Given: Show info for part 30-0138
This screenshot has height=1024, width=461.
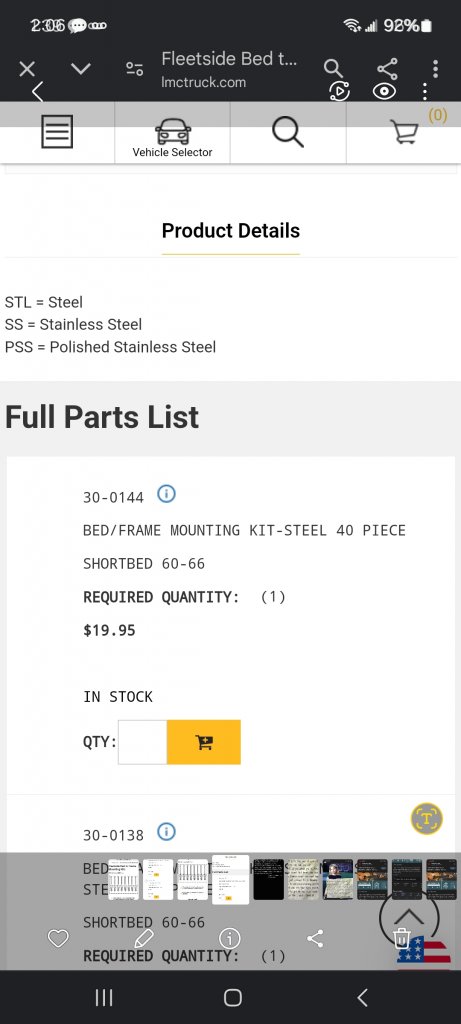Looking at the screenshot, I should pos(167,832).
